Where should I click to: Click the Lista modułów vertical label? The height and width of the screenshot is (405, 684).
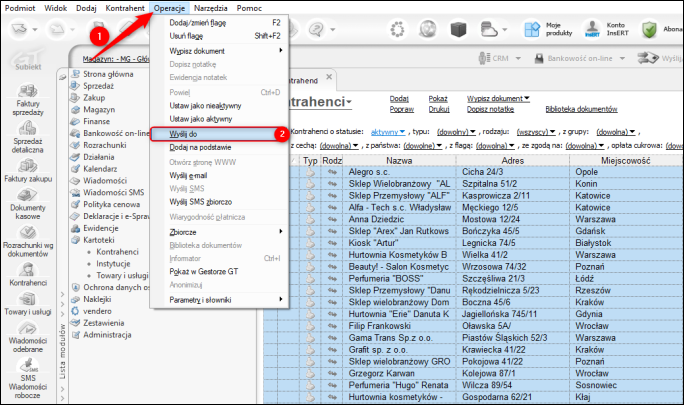[x=62, y=351]
